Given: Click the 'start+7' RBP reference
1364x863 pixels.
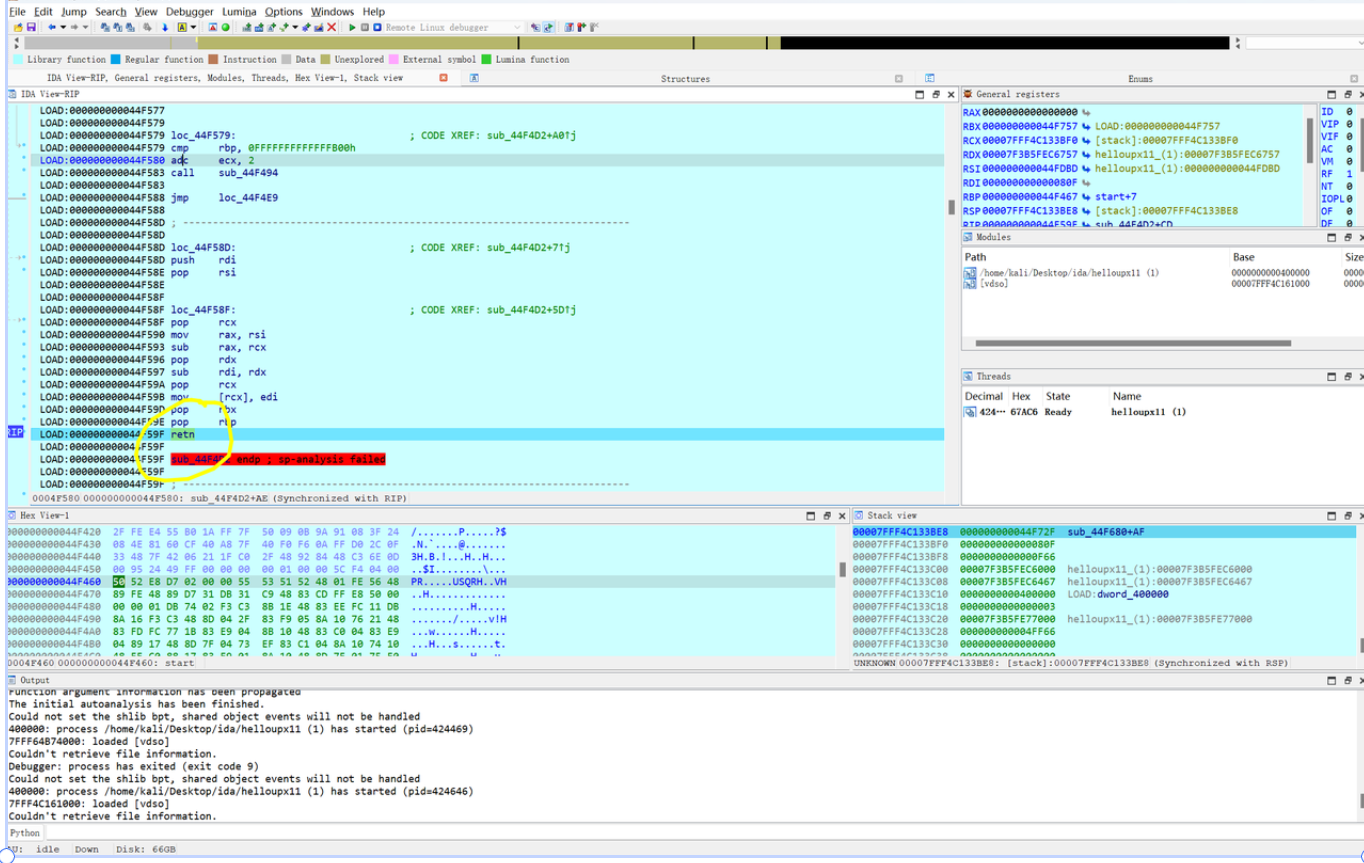Looking at the screenshot, I should (1116, 197).
